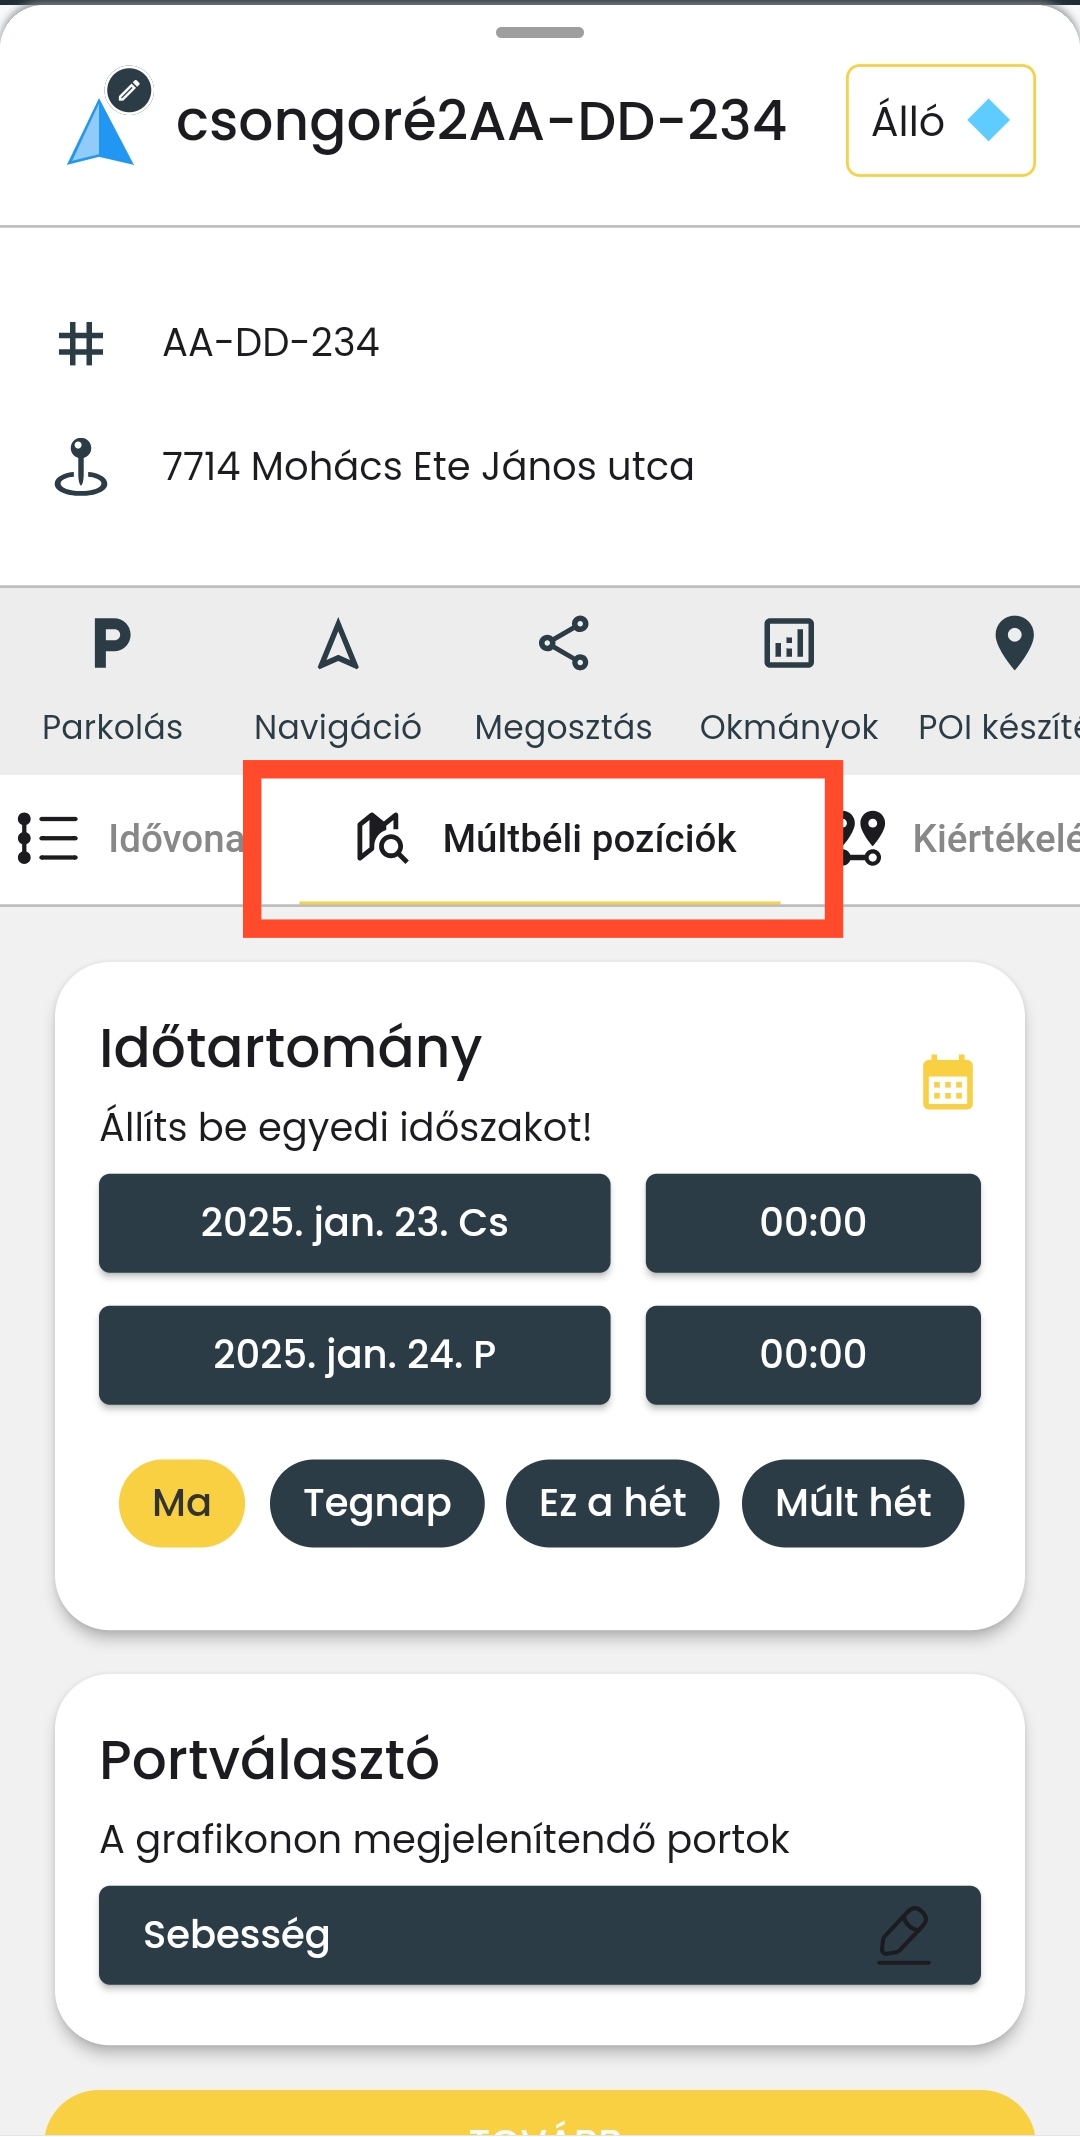
Task: Start Navigáció with the arrow icon
Action: tap(338, 645)
